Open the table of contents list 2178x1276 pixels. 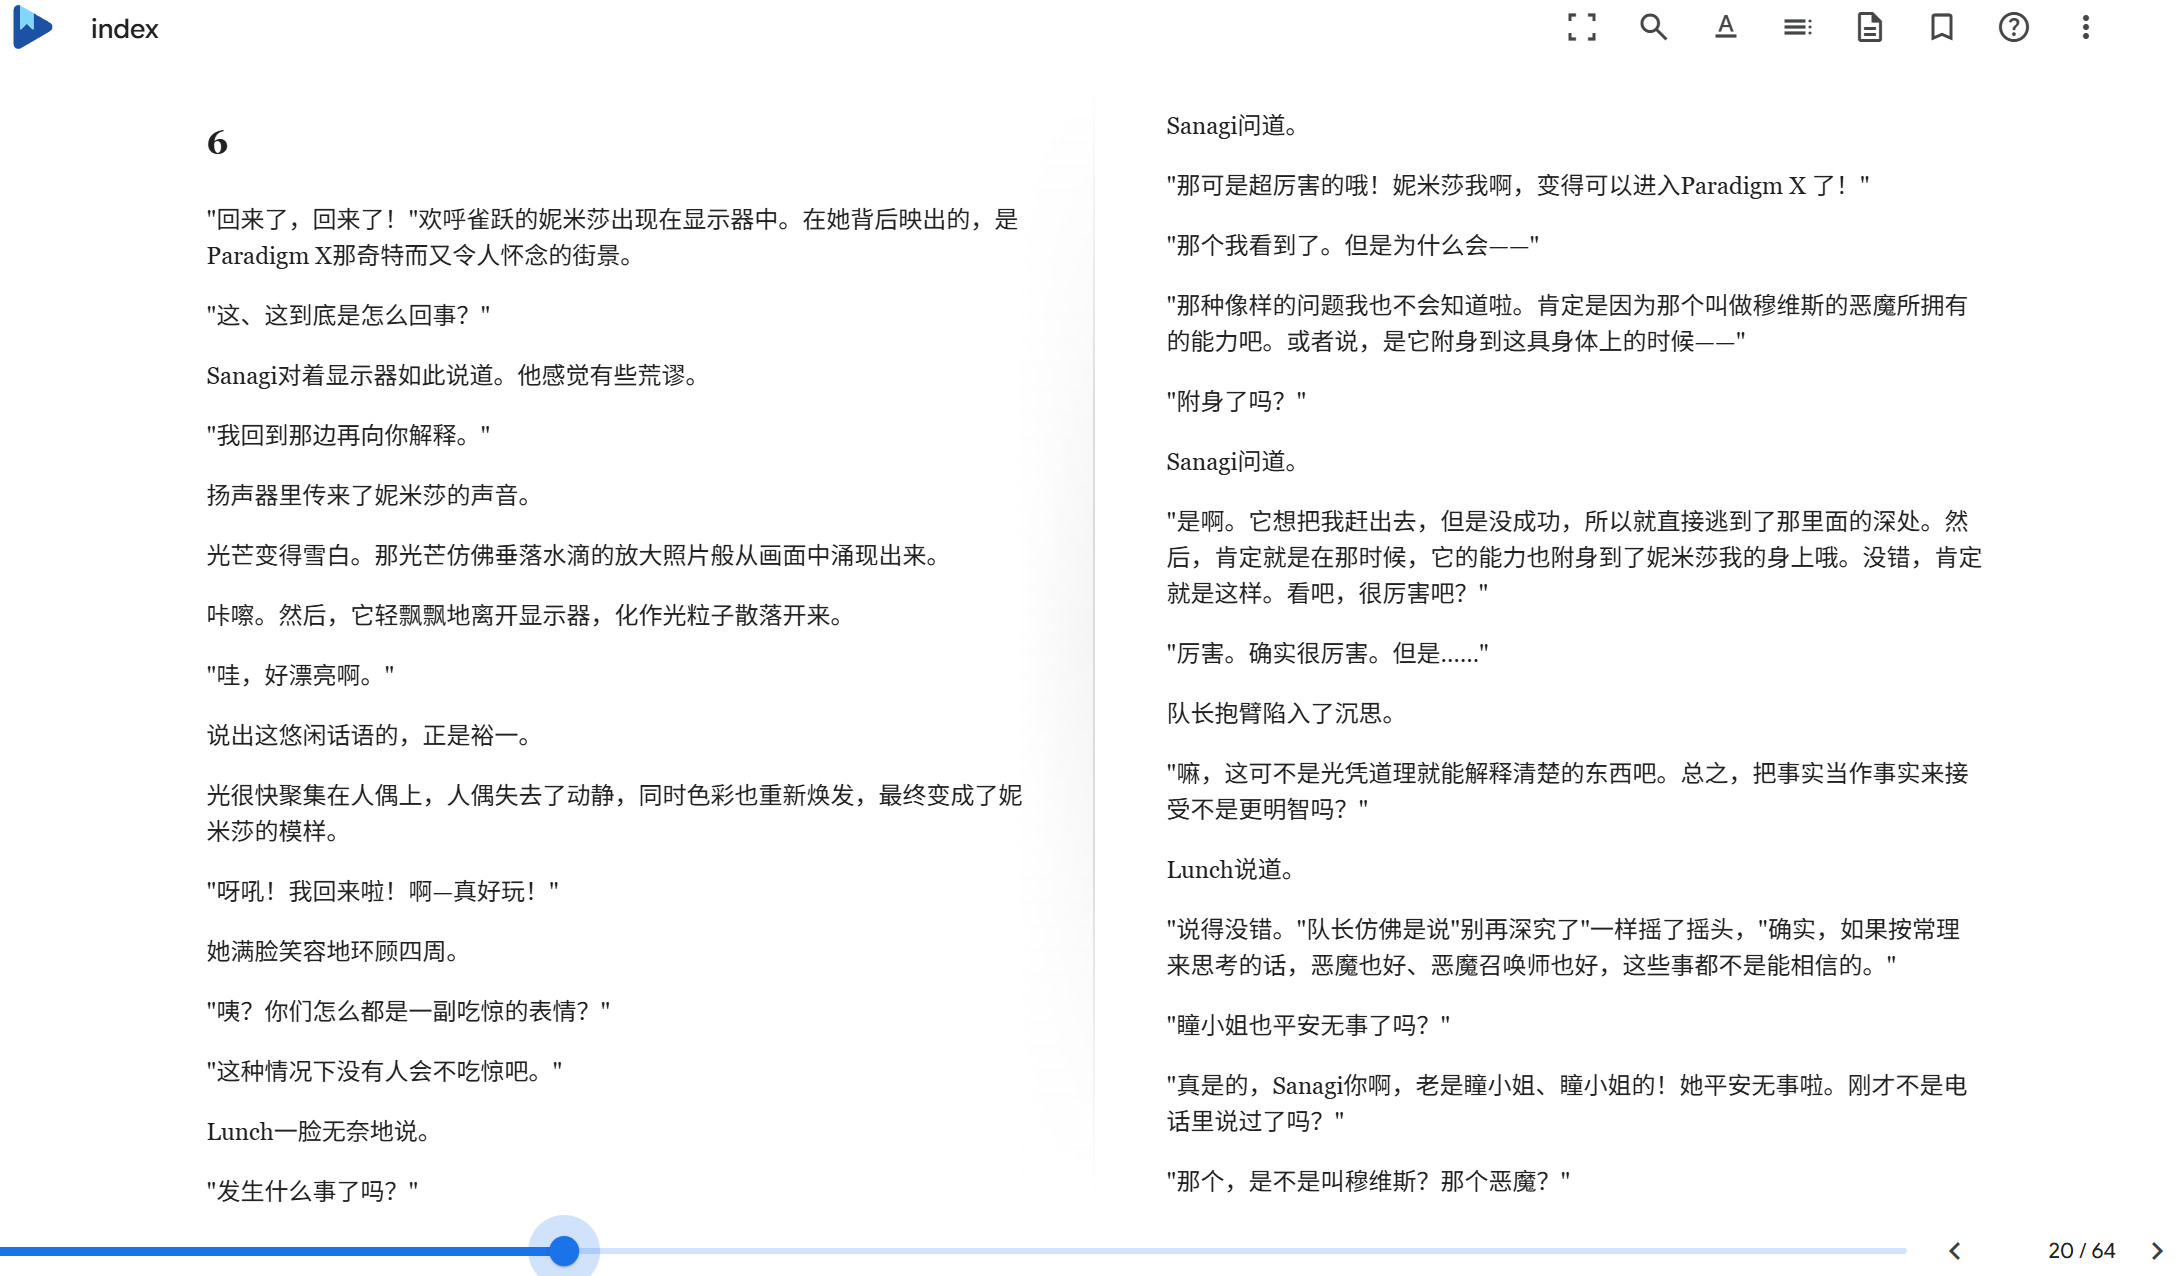point(1797,27)
